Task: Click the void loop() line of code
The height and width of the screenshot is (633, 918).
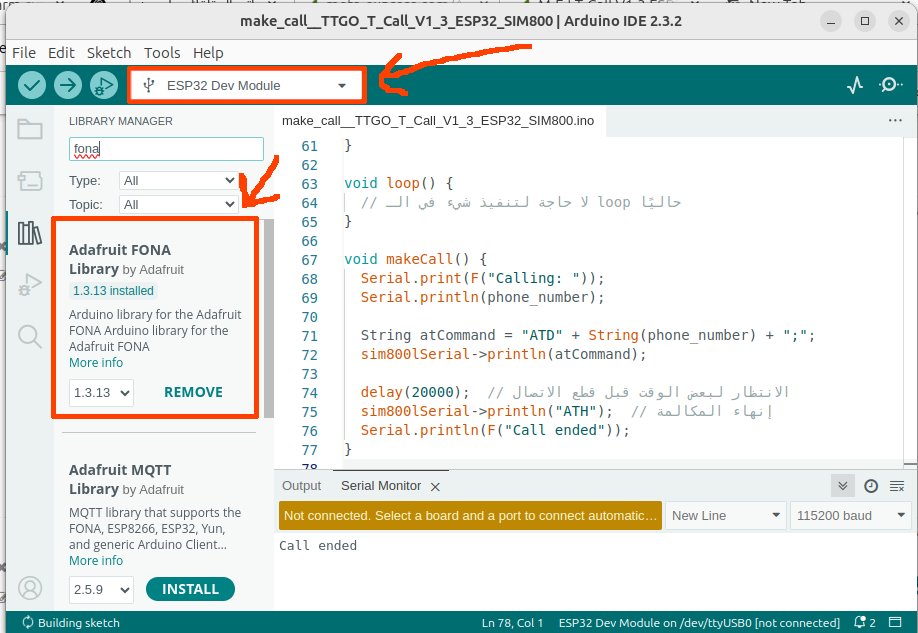Action: 399,183
